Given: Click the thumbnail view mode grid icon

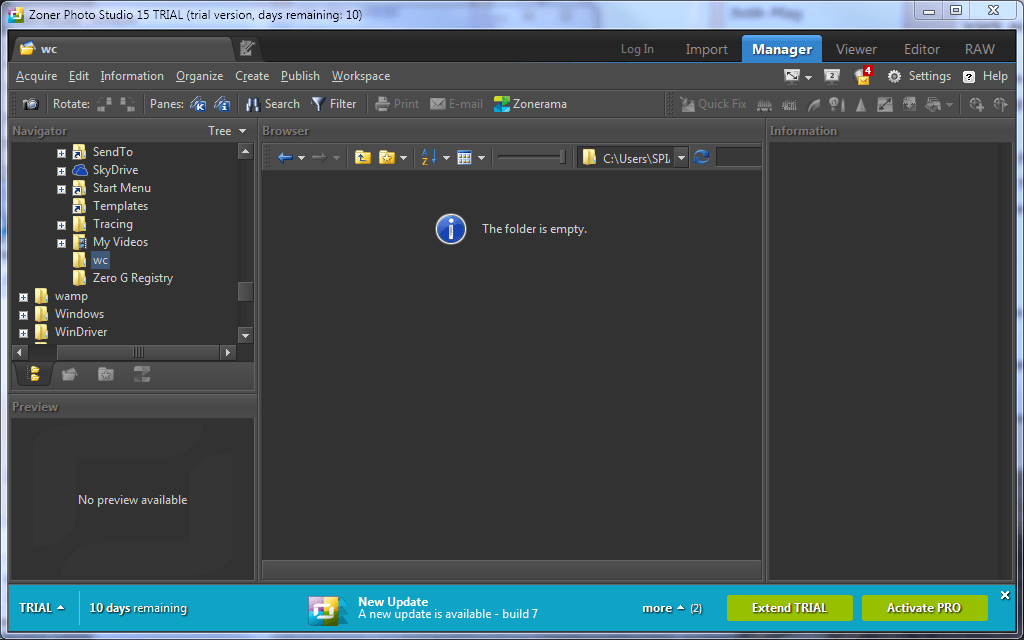Looking at the screenshot, I should point(464,157).
